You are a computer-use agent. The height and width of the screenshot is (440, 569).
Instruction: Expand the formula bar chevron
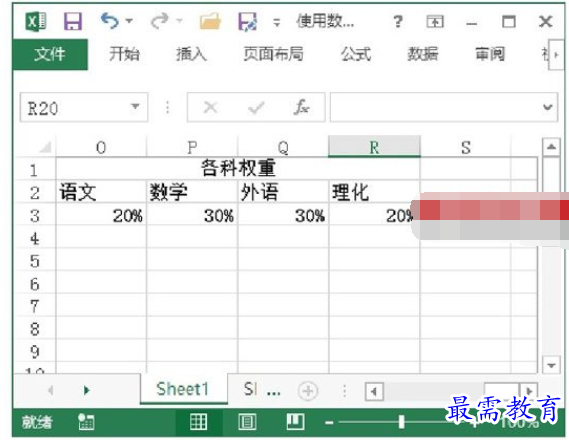coord(548,107)
